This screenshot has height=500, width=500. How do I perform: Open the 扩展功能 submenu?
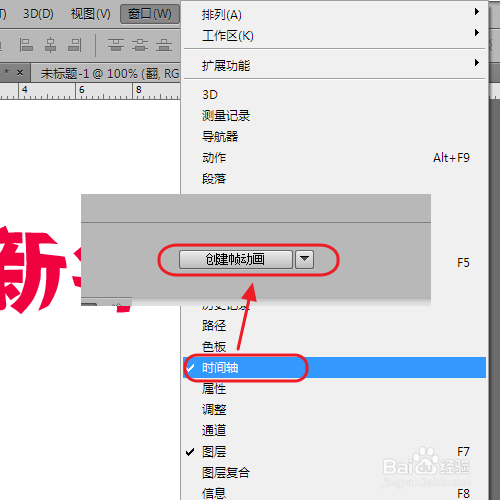334,65
